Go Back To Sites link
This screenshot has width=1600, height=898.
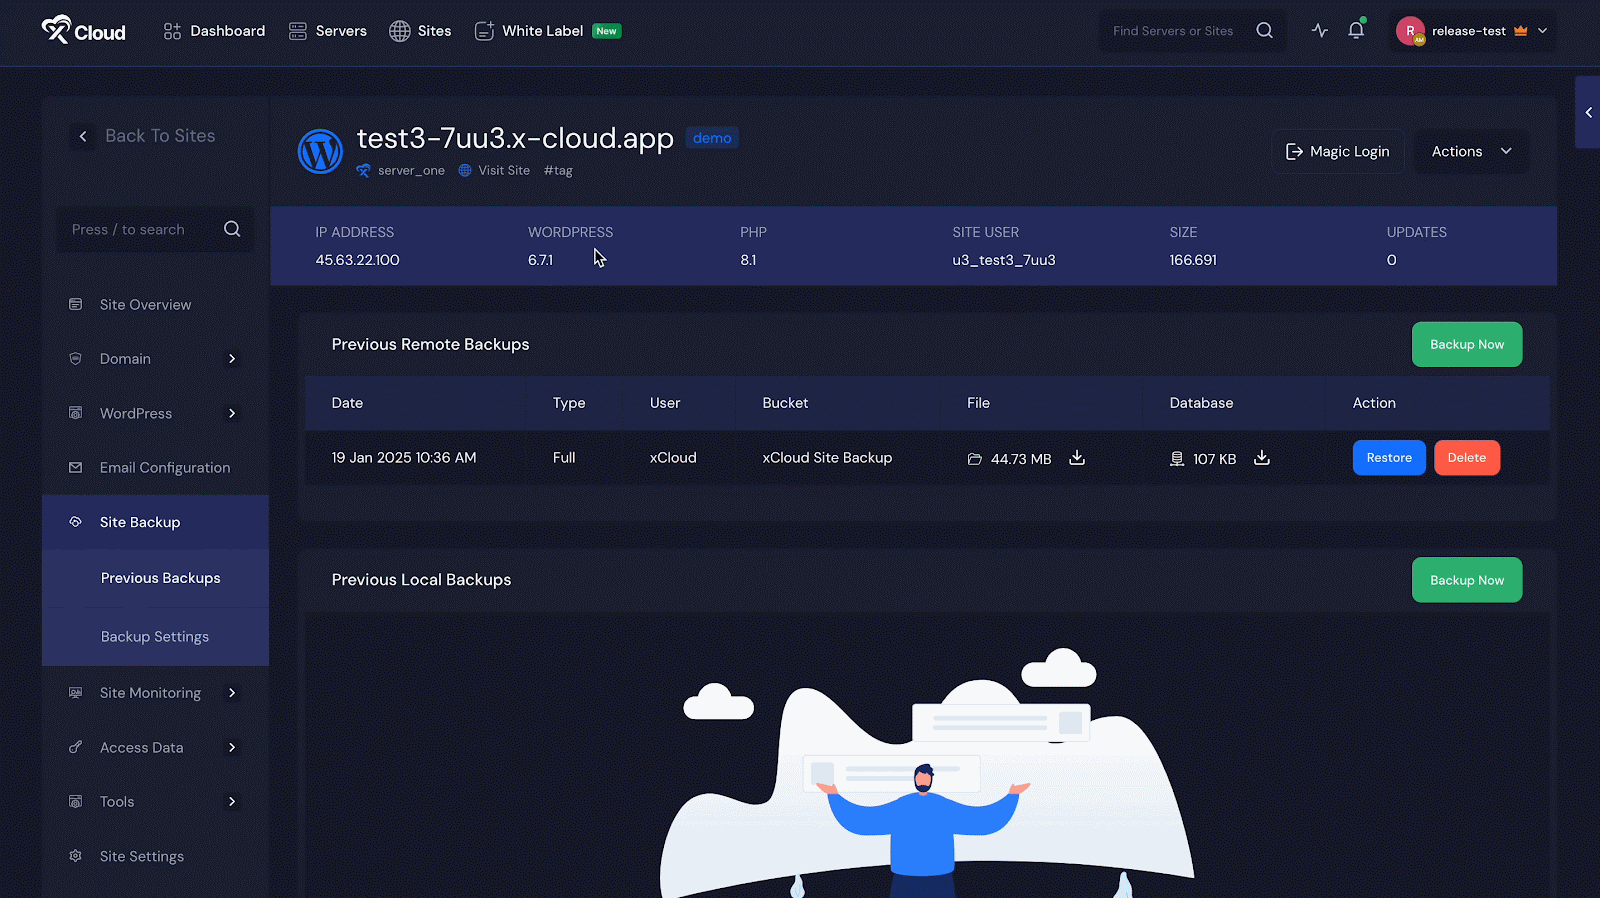pyautogui.click(x=160, y=136)
